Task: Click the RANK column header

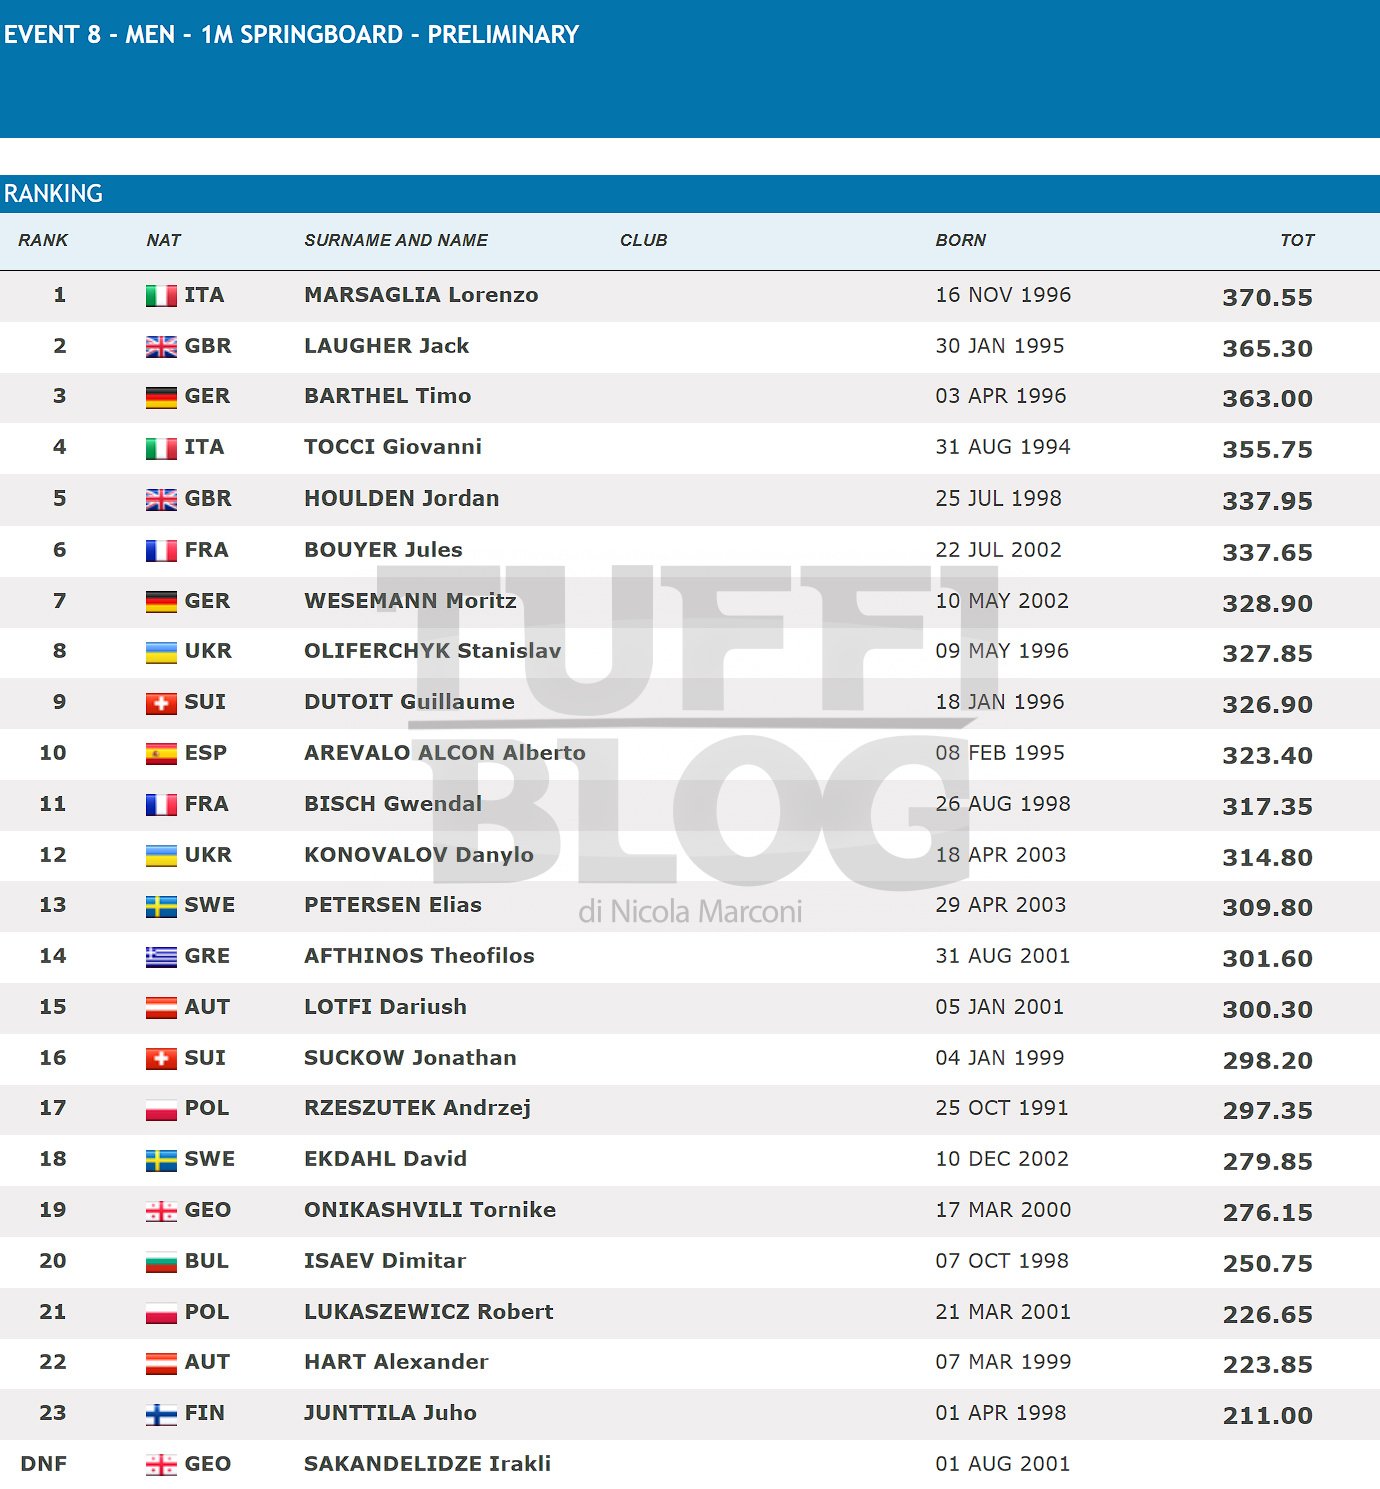Action: tap(43, 240)
